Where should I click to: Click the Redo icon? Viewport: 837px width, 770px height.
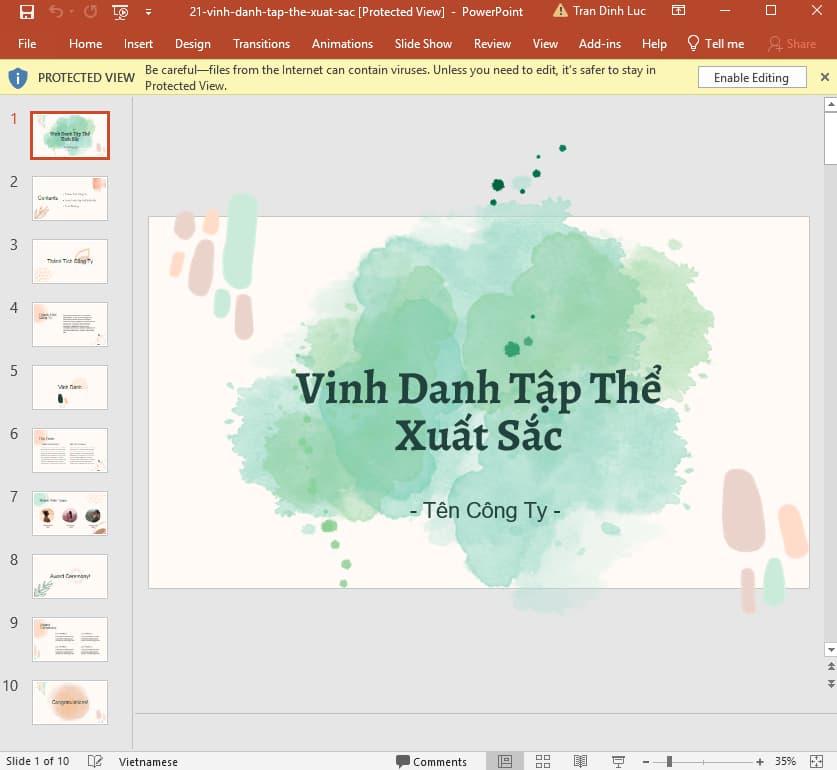point(90,11)
